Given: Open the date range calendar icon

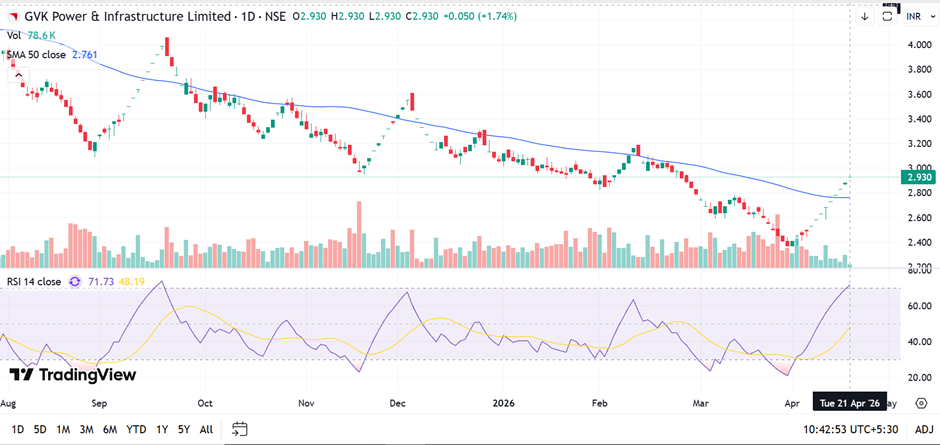Looking at the screenshot, I should [x=240, y=429].
